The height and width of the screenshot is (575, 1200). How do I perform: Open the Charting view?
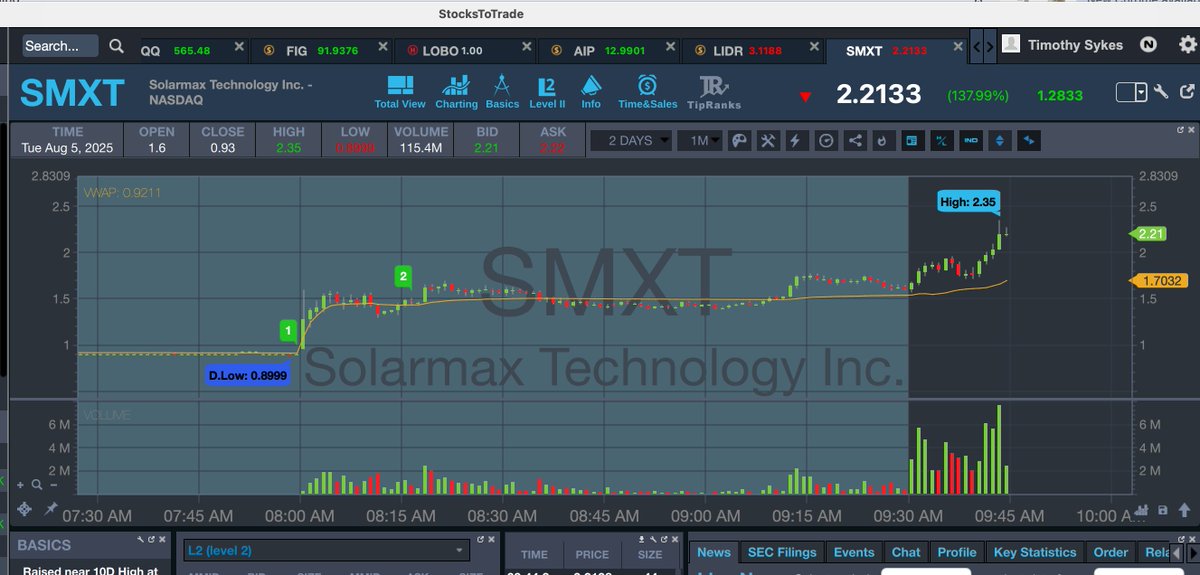[456, 92]
